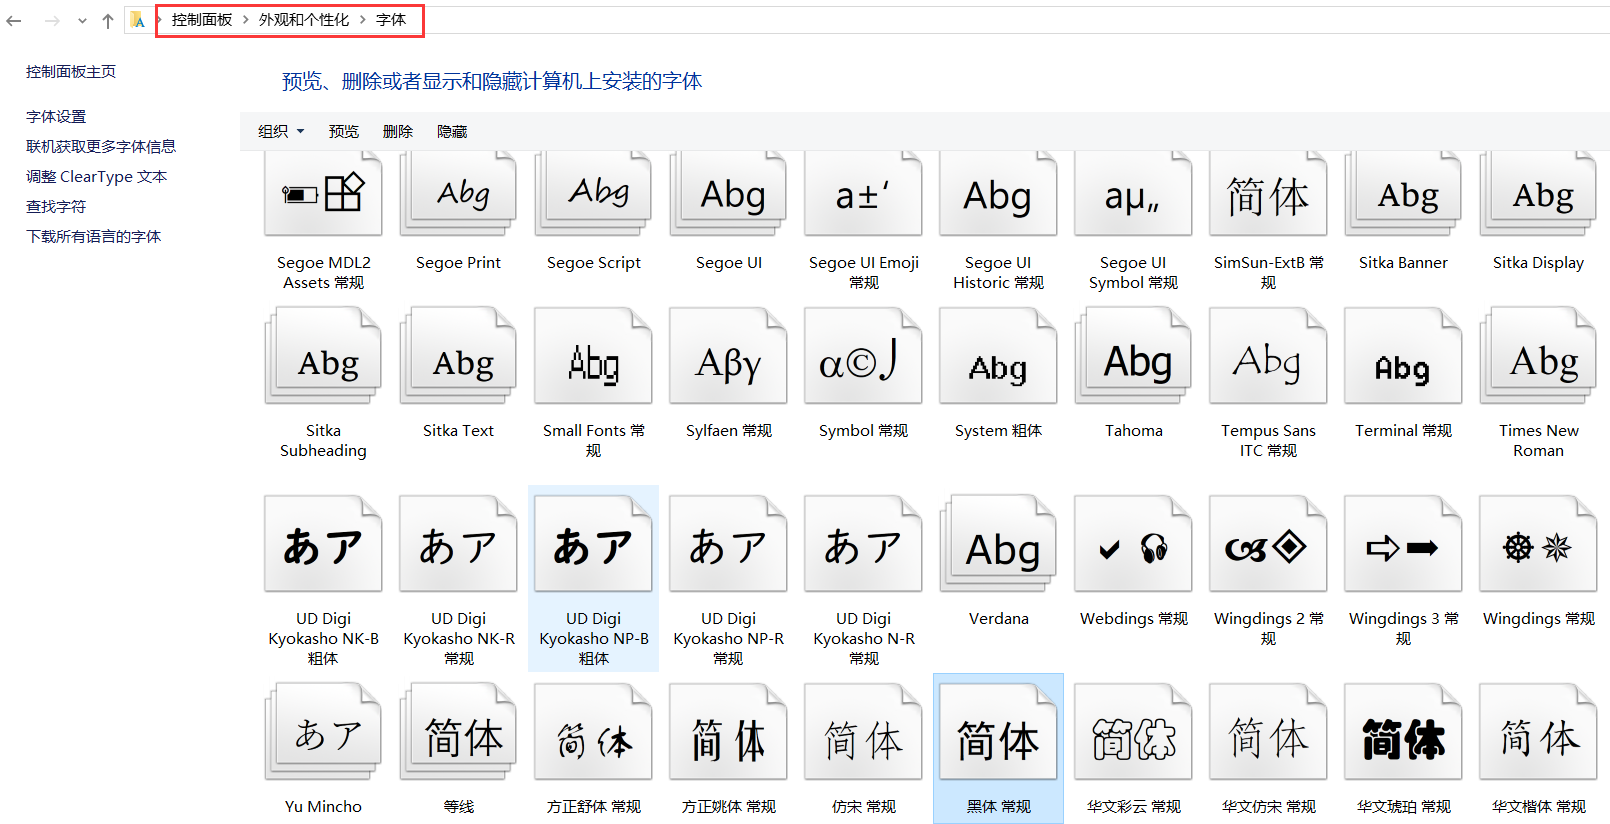Select the 方正姚体 font icon
This screenshot has width=1610, height=824.
pos(728,732)
